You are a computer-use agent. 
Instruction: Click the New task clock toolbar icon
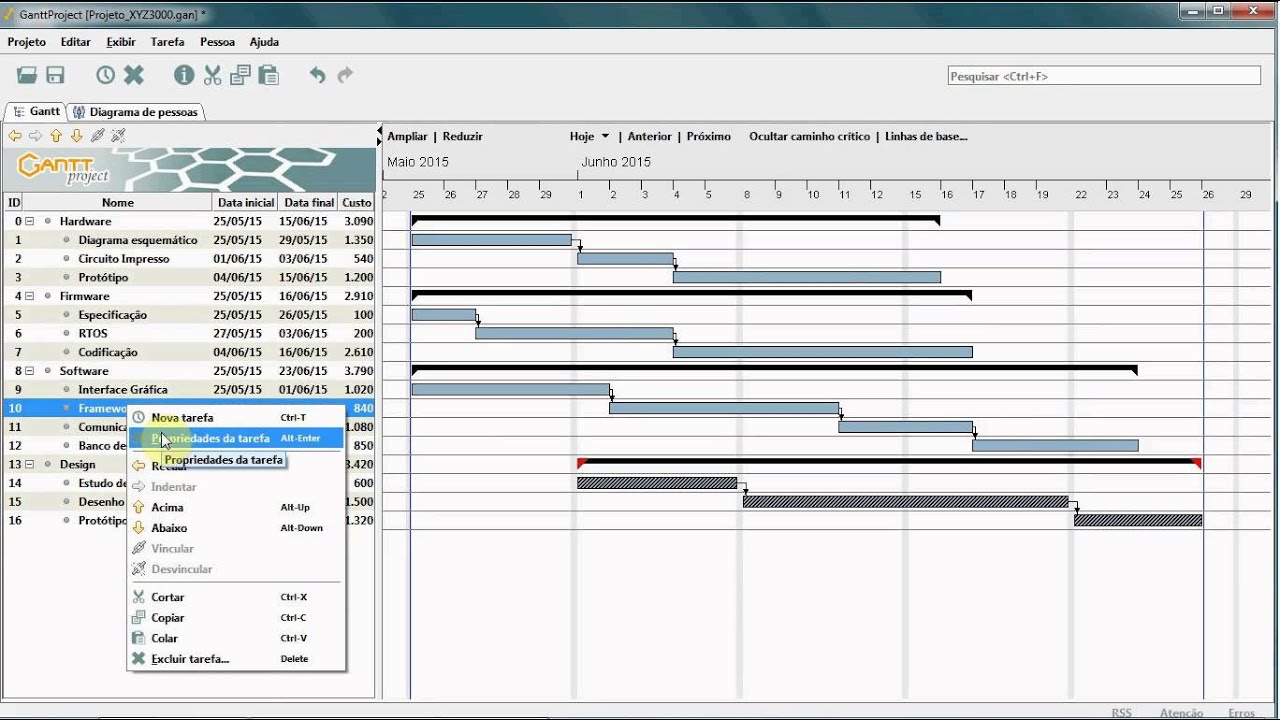pos(105,75)
